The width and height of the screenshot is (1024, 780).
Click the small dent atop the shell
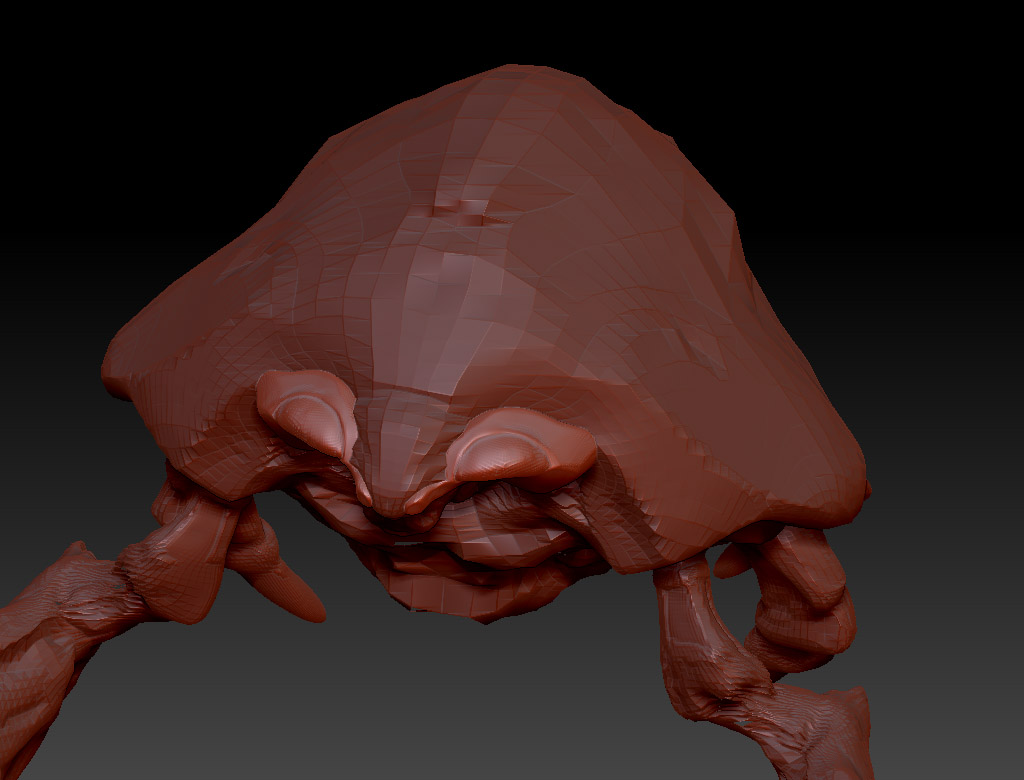[x=462, y=210]
